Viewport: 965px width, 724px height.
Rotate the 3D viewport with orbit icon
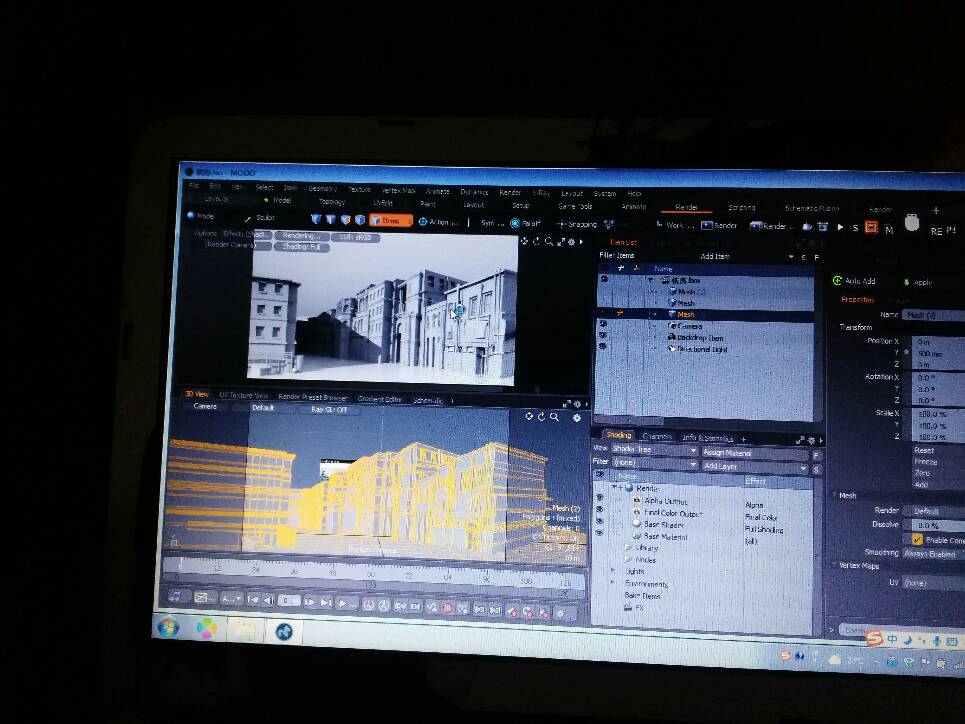(x=542, y=417)
